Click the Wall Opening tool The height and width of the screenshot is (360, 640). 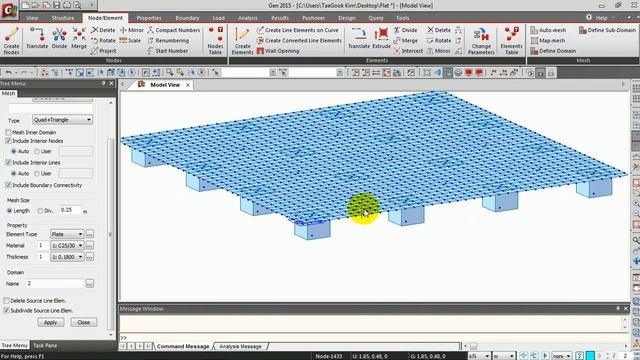278,51
